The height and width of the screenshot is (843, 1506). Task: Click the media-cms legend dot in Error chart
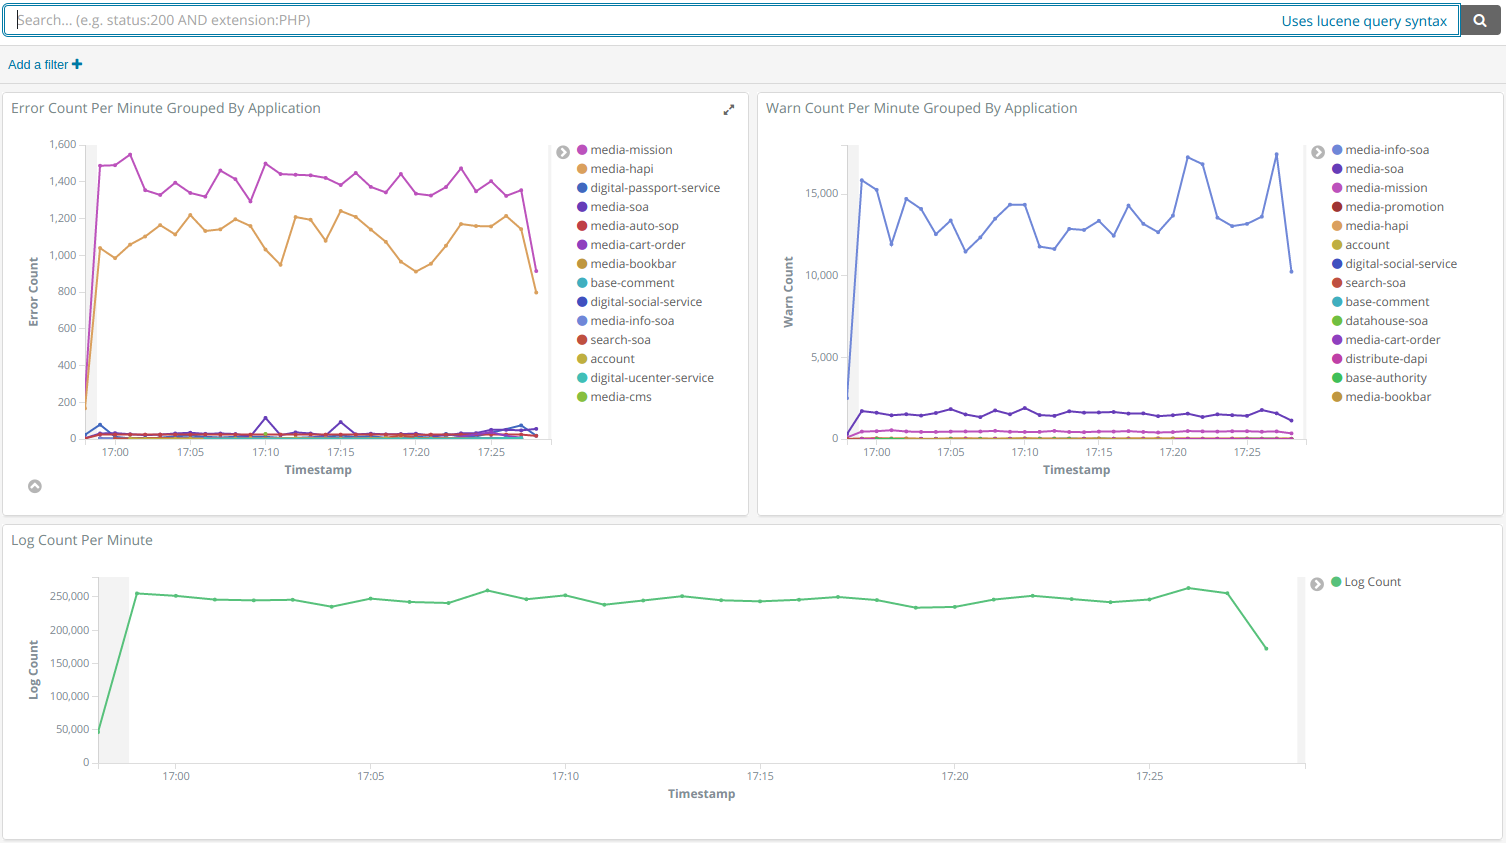coord(582,397)
